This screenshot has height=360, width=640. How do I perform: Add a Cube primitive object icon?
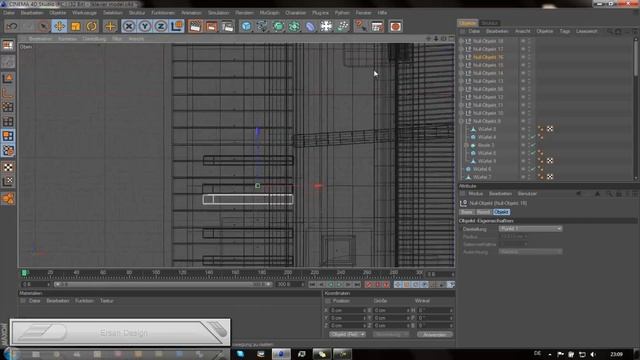coord(246,26)
